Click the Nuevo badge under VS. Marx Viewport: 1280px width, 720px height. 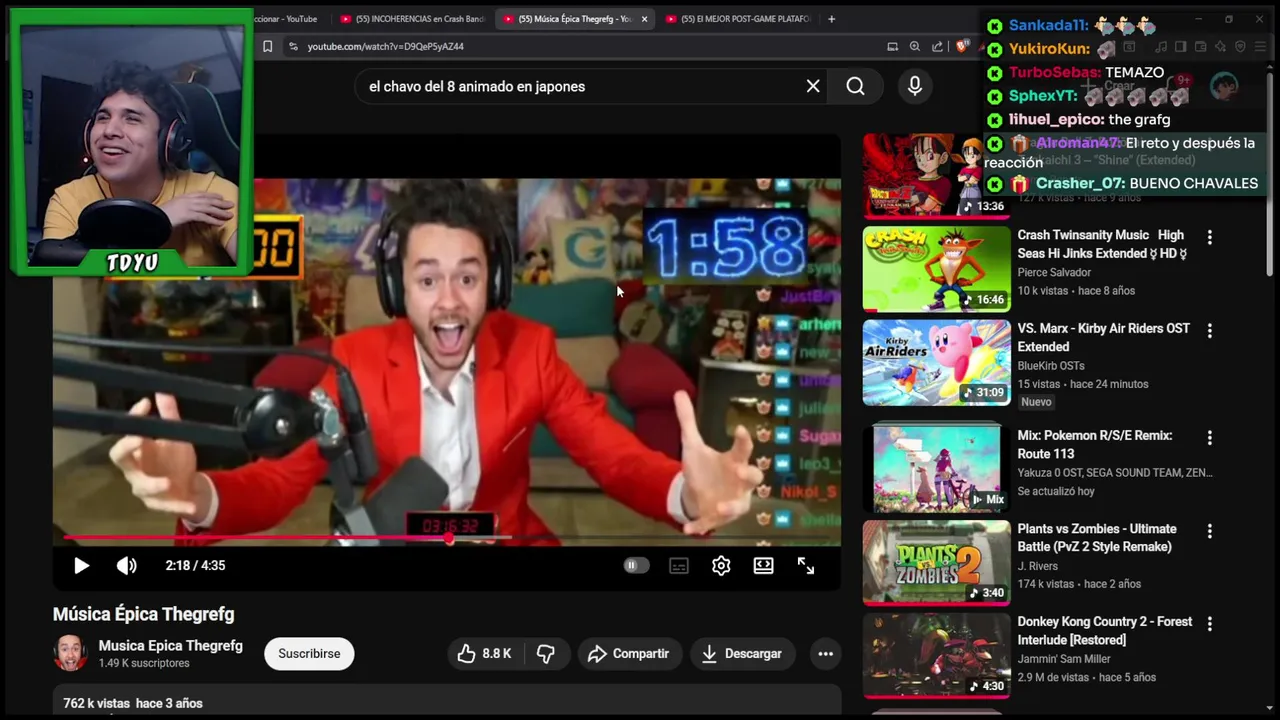pyautogui.click(x=1036, y=402)
